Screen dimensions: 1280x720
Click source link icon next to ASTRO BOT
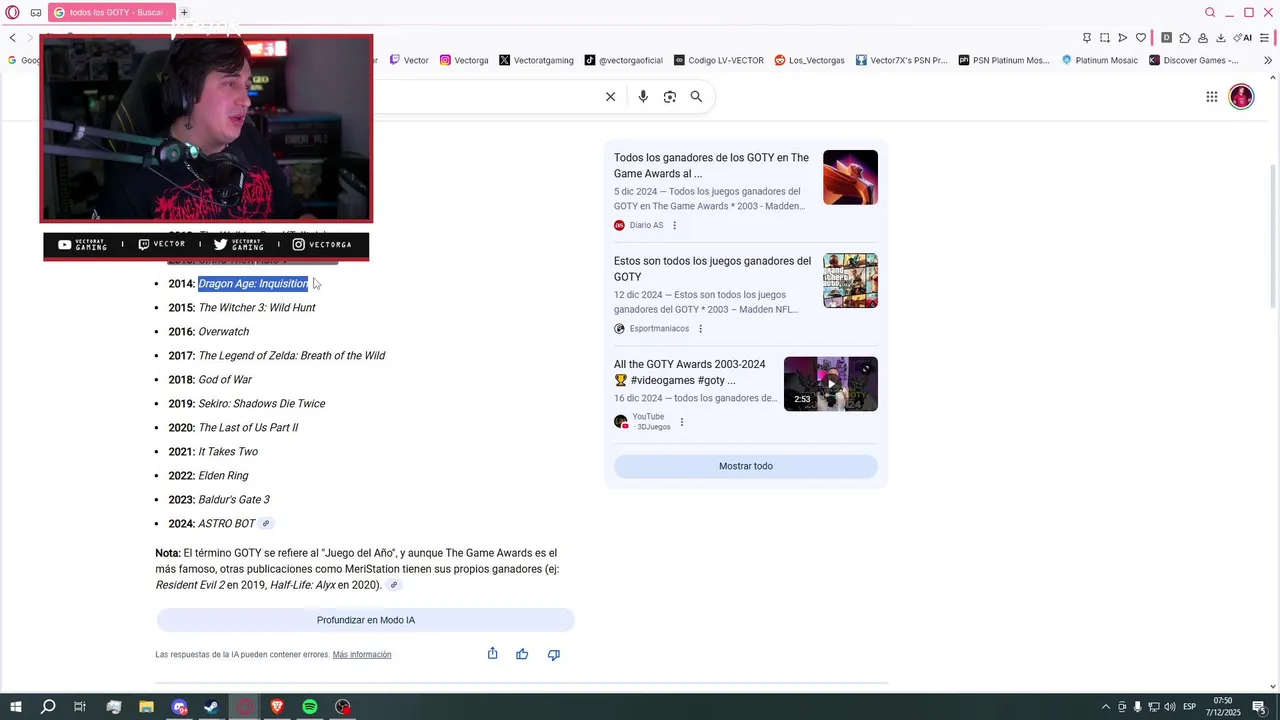(x=266, y=524)
